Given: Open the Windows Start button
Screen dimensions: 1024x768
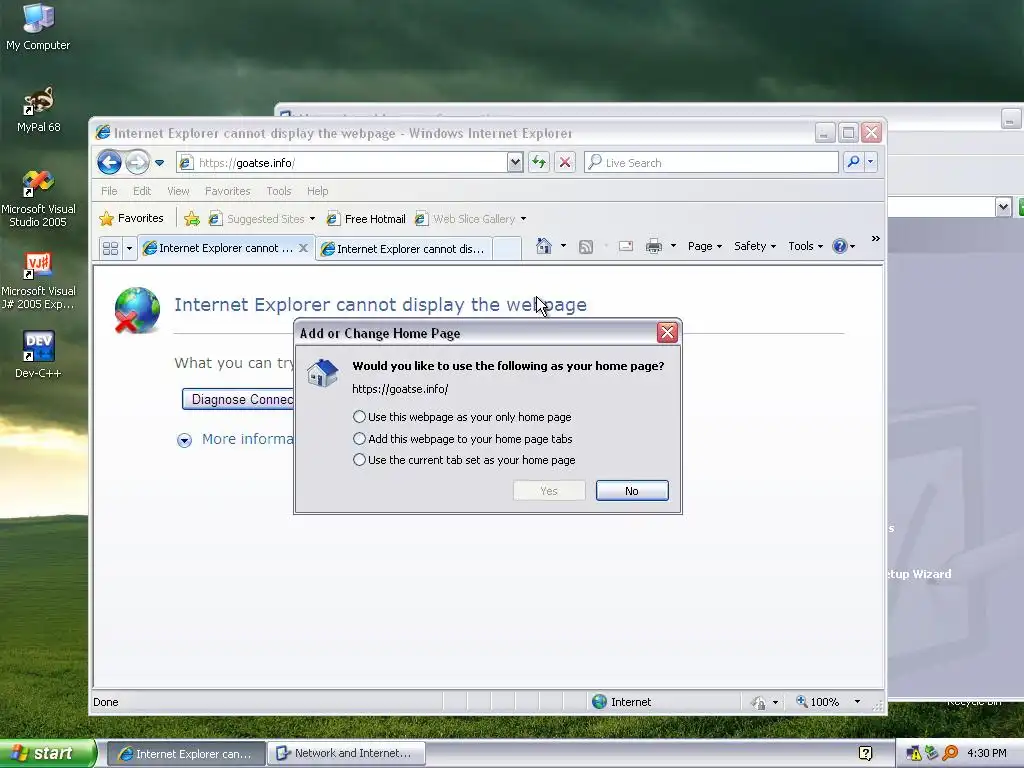Looking at the screenshot, I should (48, 754).
